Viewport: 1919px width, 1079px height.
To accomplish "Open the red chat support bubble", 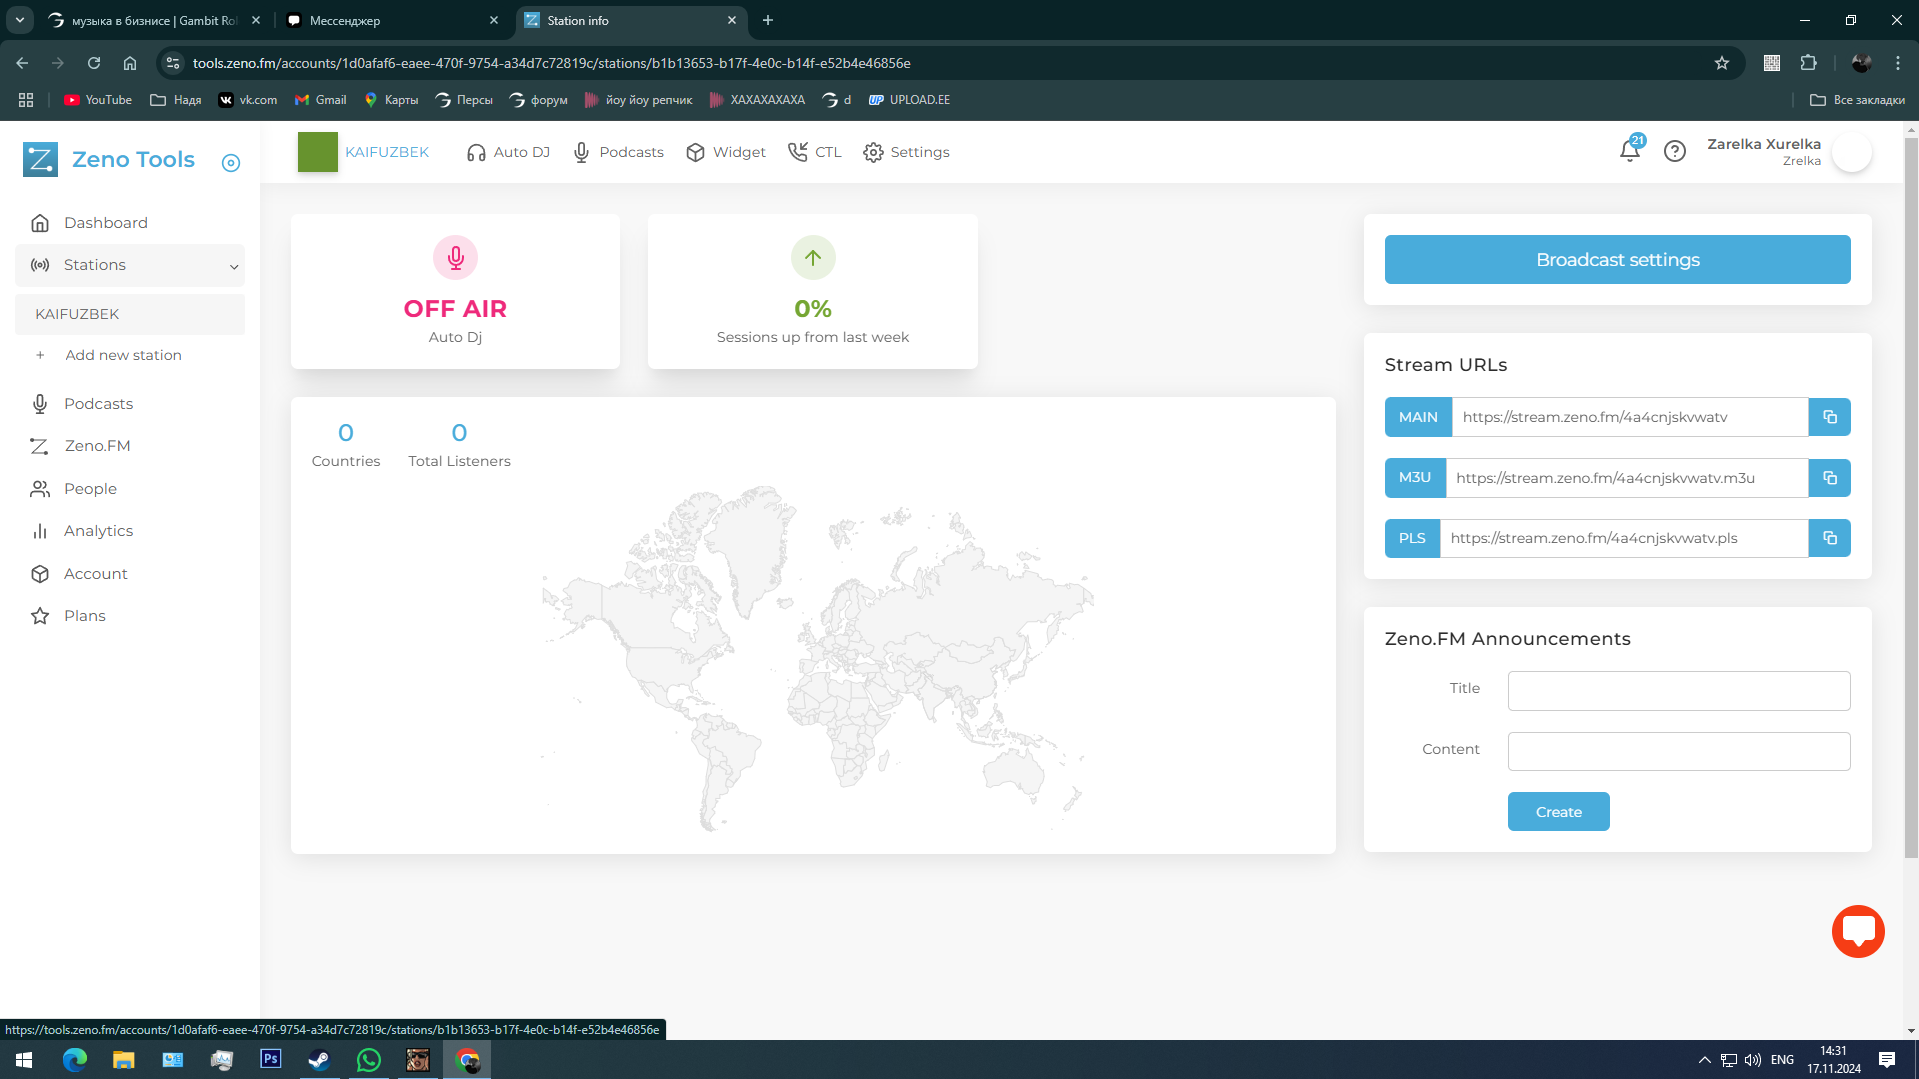I will [1857, 931].
